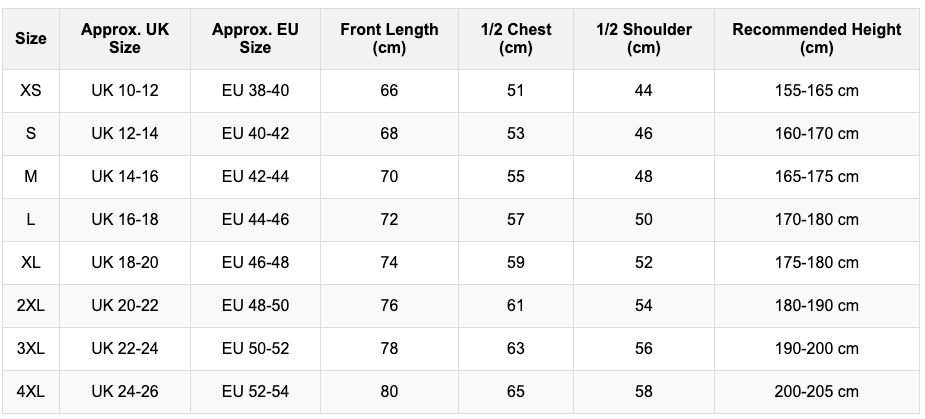
Task: Click the Size column header
Action: click(x=31, y=39)
